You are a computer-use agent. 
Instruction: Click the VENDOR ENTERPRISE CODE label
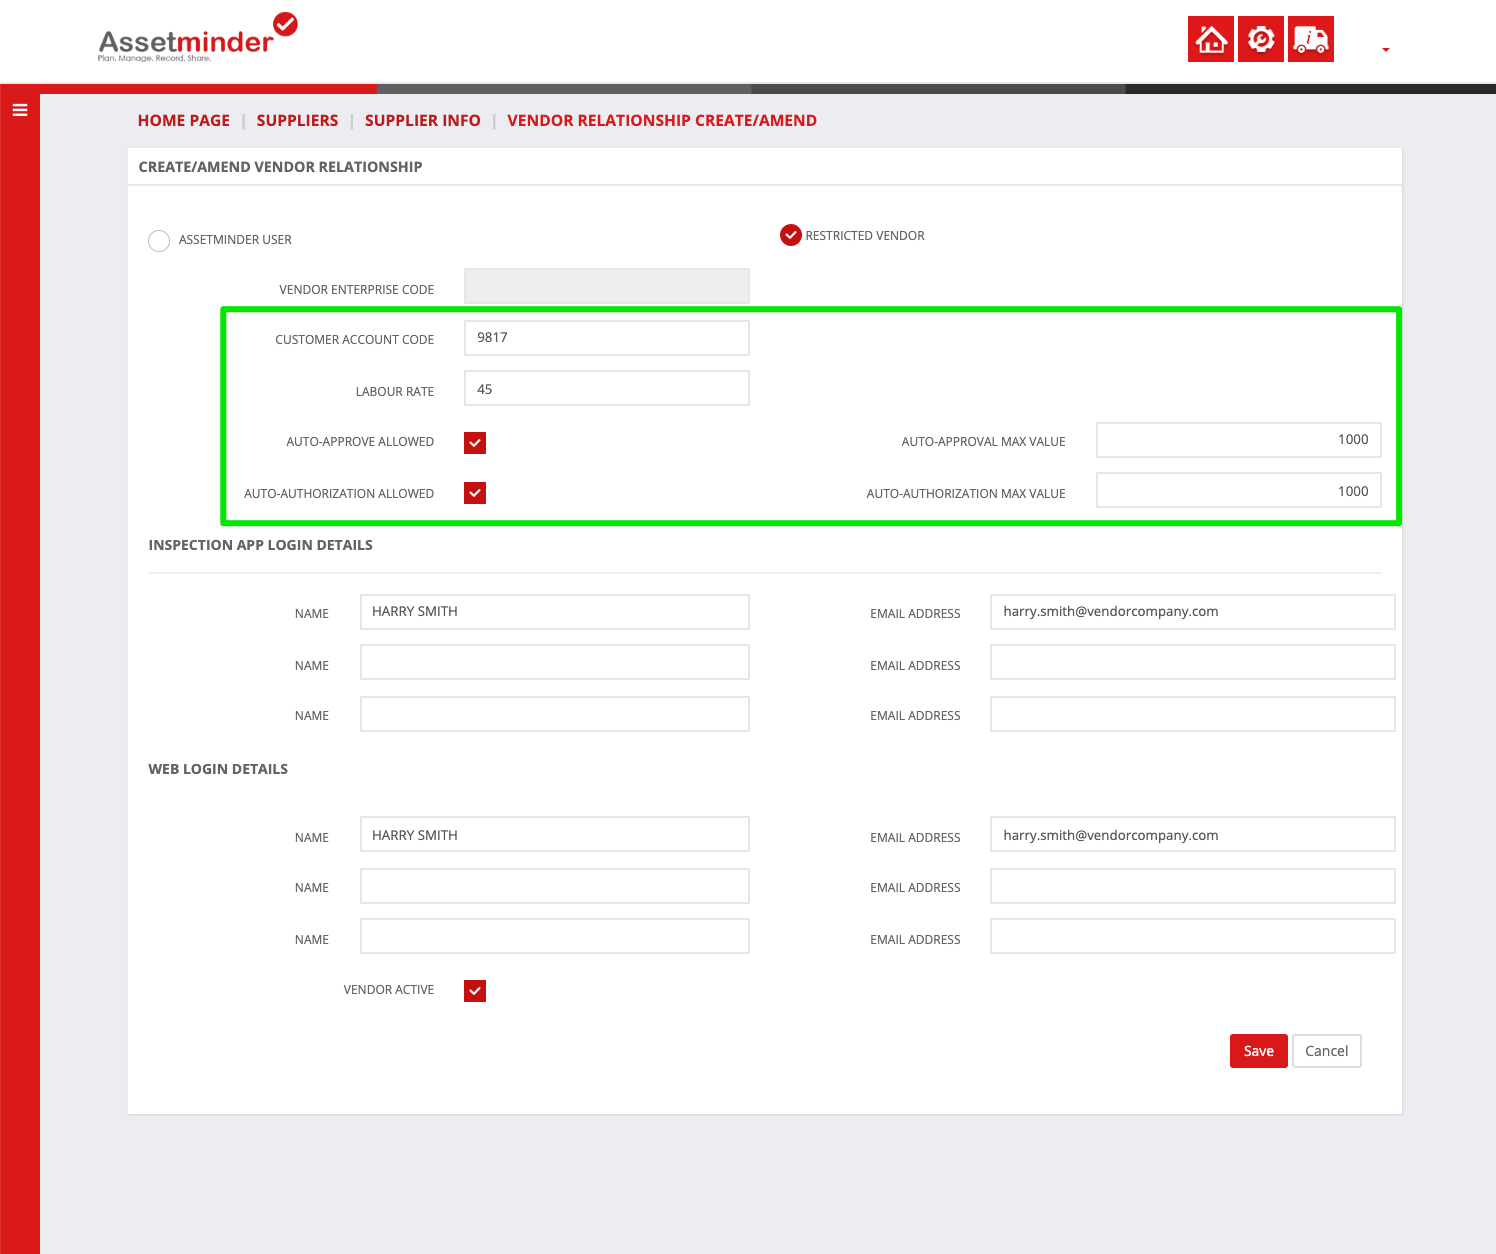coord(357,290)
